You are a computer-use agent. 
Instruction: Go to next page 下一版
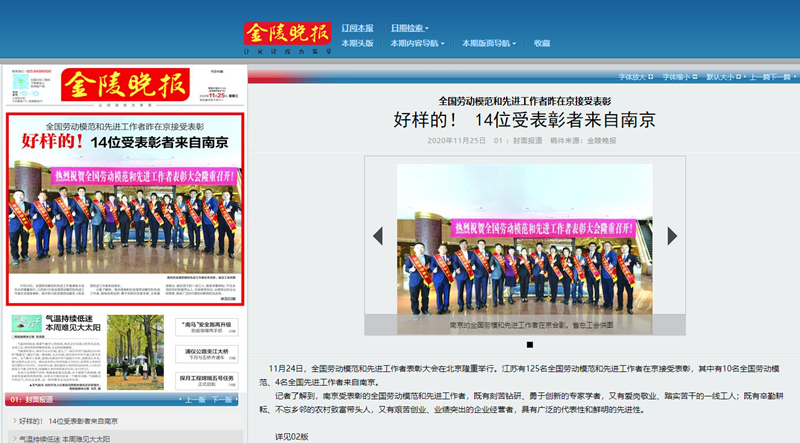point(223,400)
